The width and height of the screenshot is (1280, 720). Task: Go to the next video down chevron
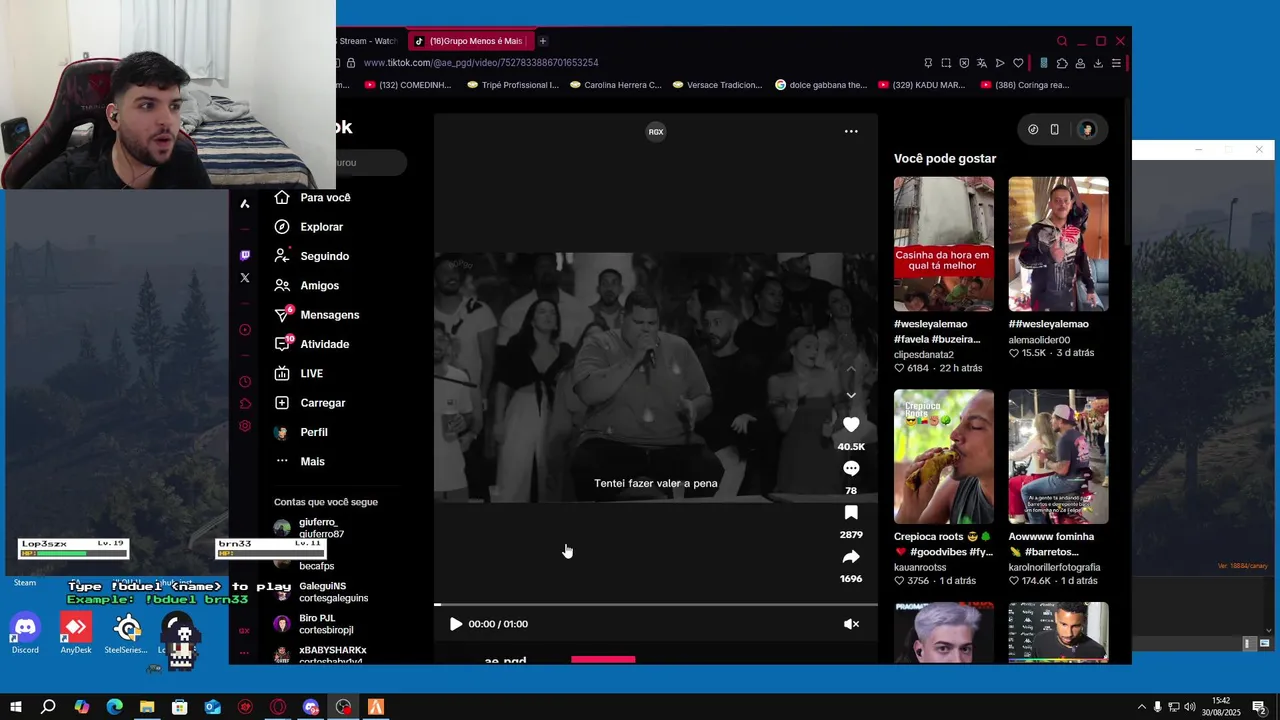click(x=851, y=395)
